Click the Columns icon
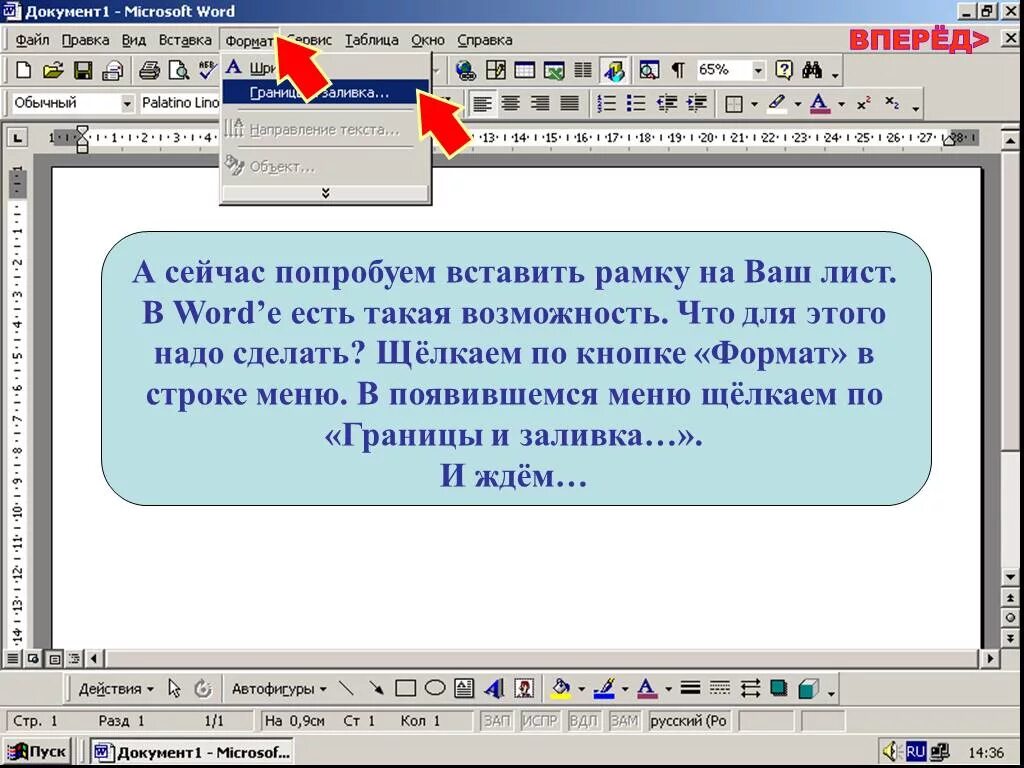This screenshot has width=1024, height=768. 583,70
